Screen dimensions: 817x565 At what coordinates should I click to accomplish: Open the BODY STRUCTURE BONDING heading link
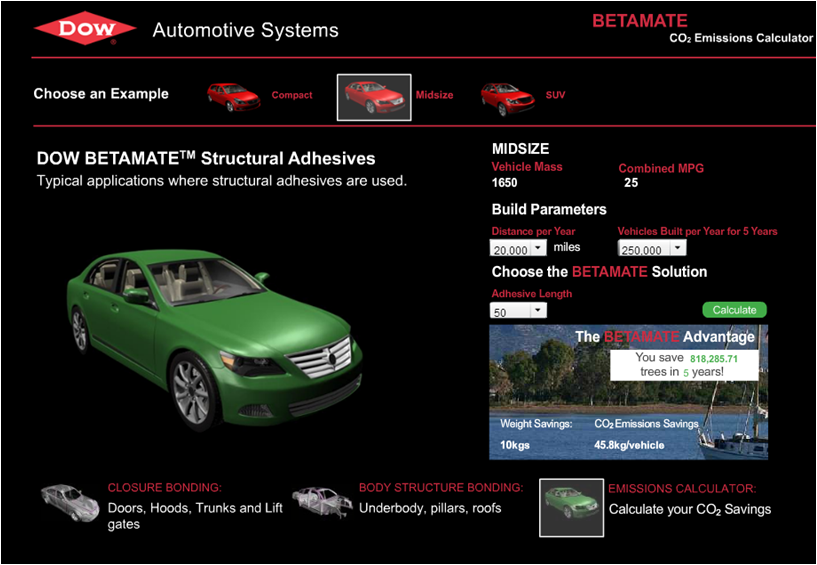pos(441,488)
